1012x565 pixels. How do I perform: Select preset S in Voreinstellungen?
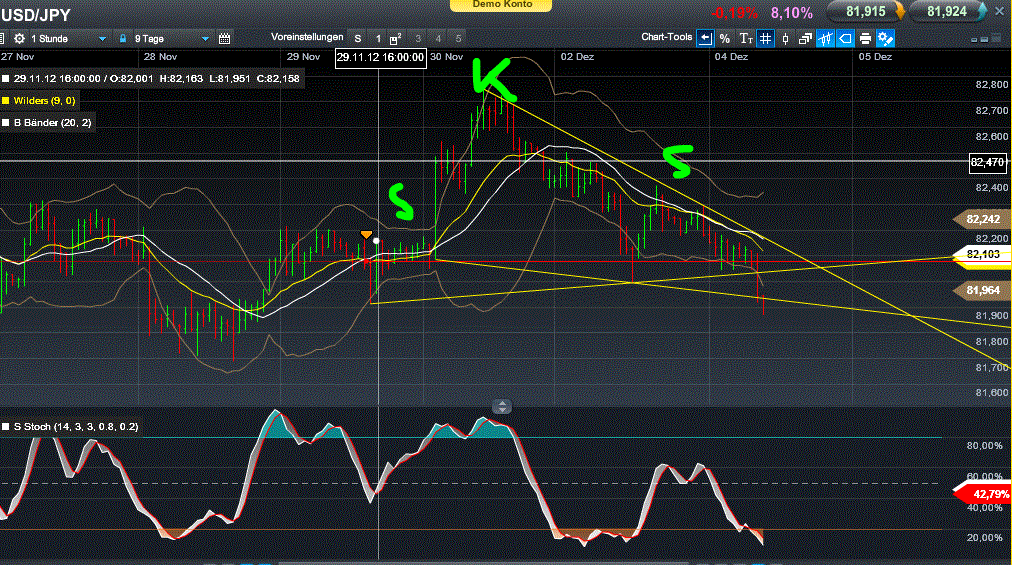(358, 38)
